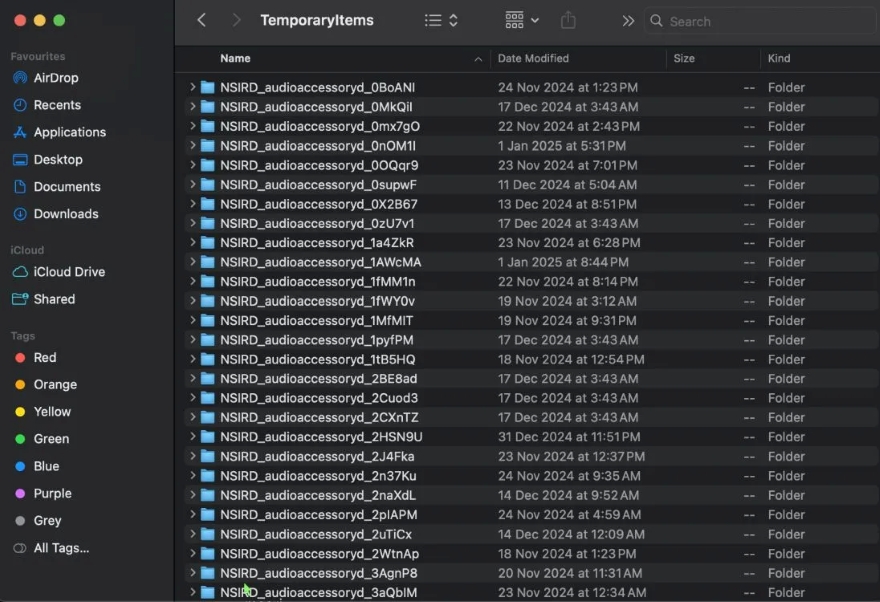Expand the NSIRD_audioaccessoryd_1AWcMA folder
The height and width of the screenshot is (602, 880).
192,263
